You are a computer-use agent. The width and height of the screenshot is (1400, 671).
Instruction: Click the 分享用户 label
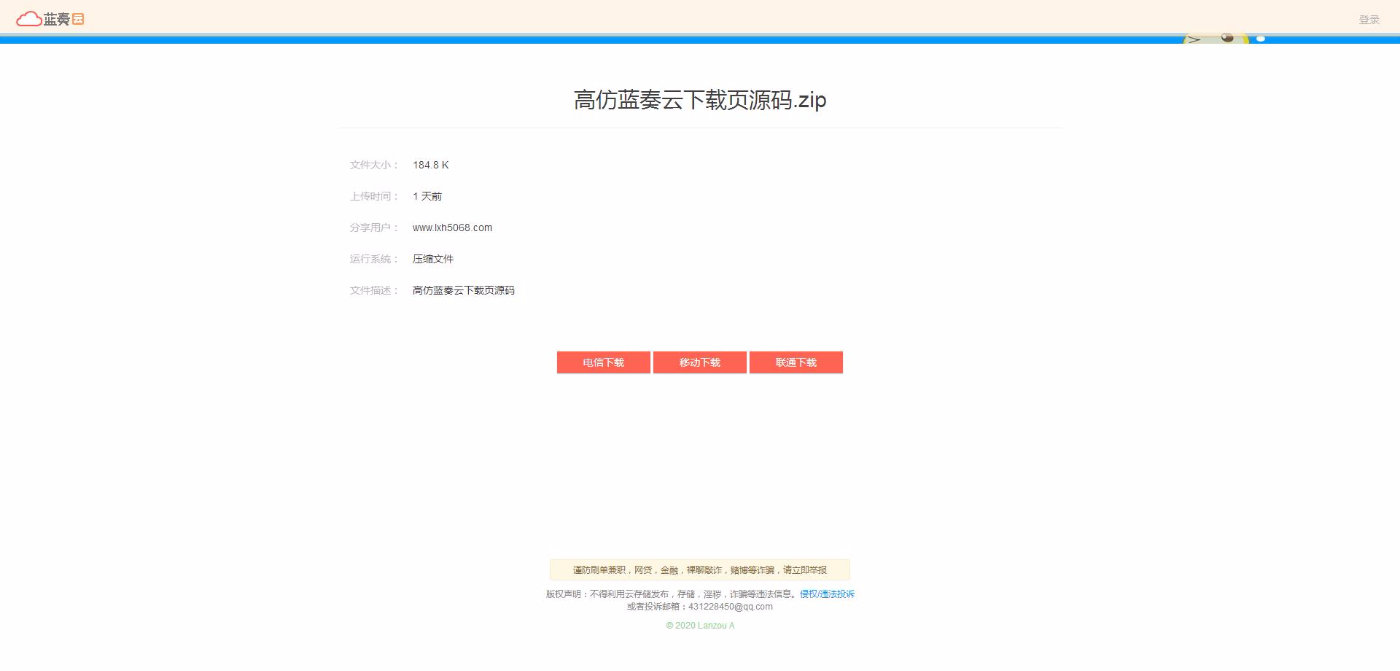pos(374,228)
